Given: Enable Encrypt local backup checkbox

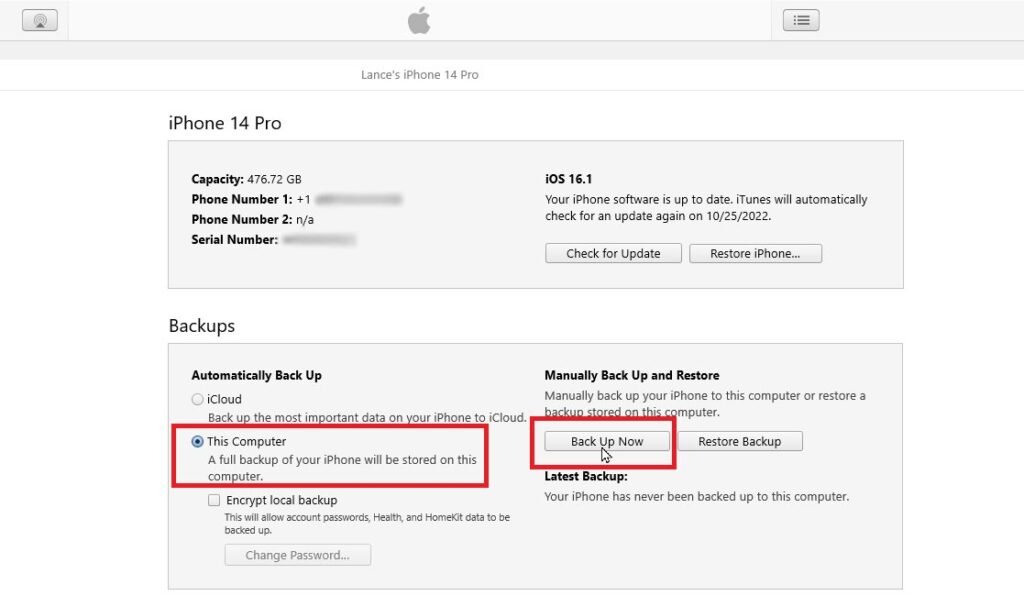Looking at the screenshot, I should point(214,500).
